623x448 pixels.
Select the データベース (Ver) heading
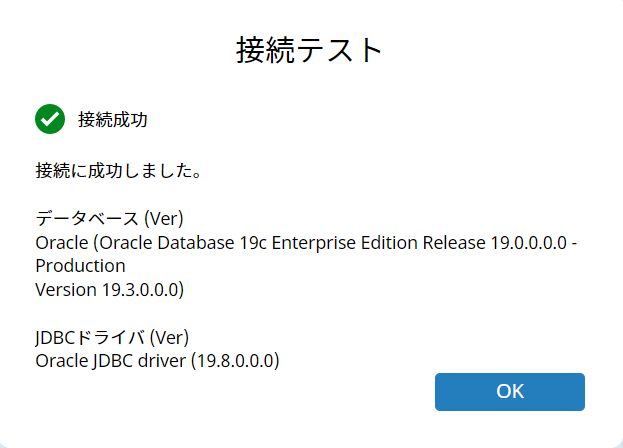pyautogui.click(x=109, y=218)
